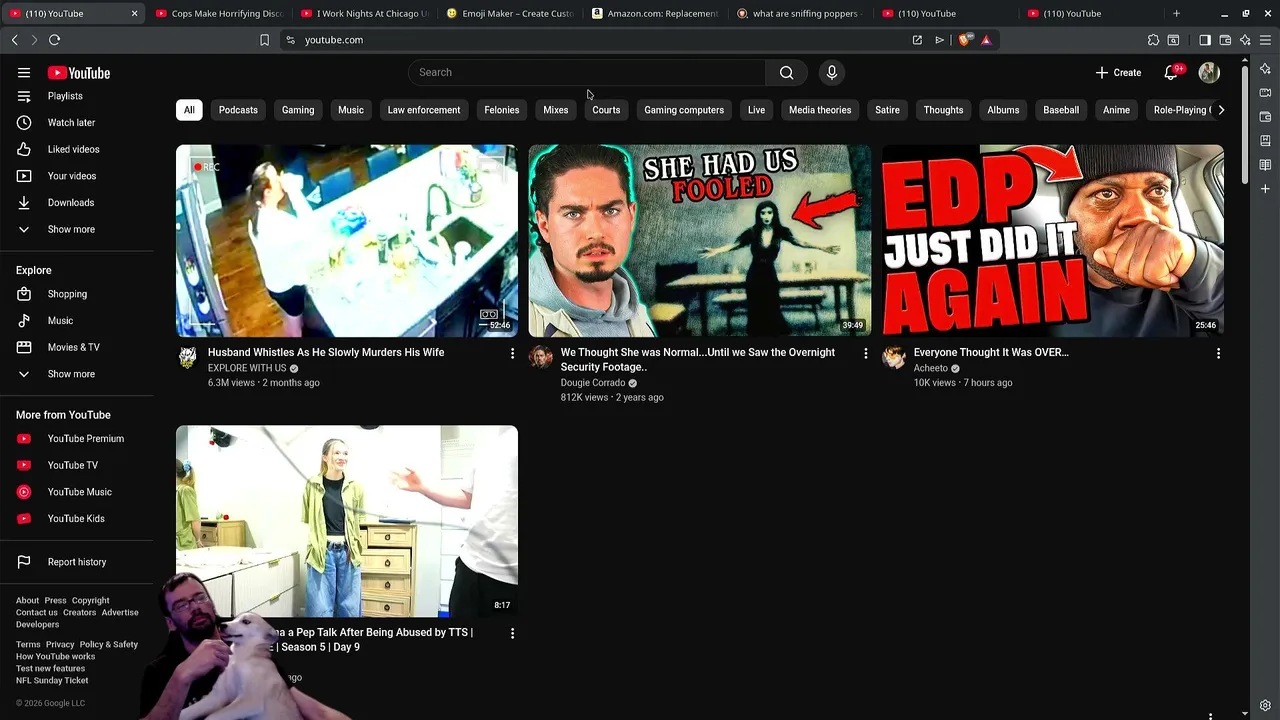The width and height of the screenshot is (1280, 720).
Task: Switch to the Cops Make Horrifying Discovery tab
Action: click(219, 14)
